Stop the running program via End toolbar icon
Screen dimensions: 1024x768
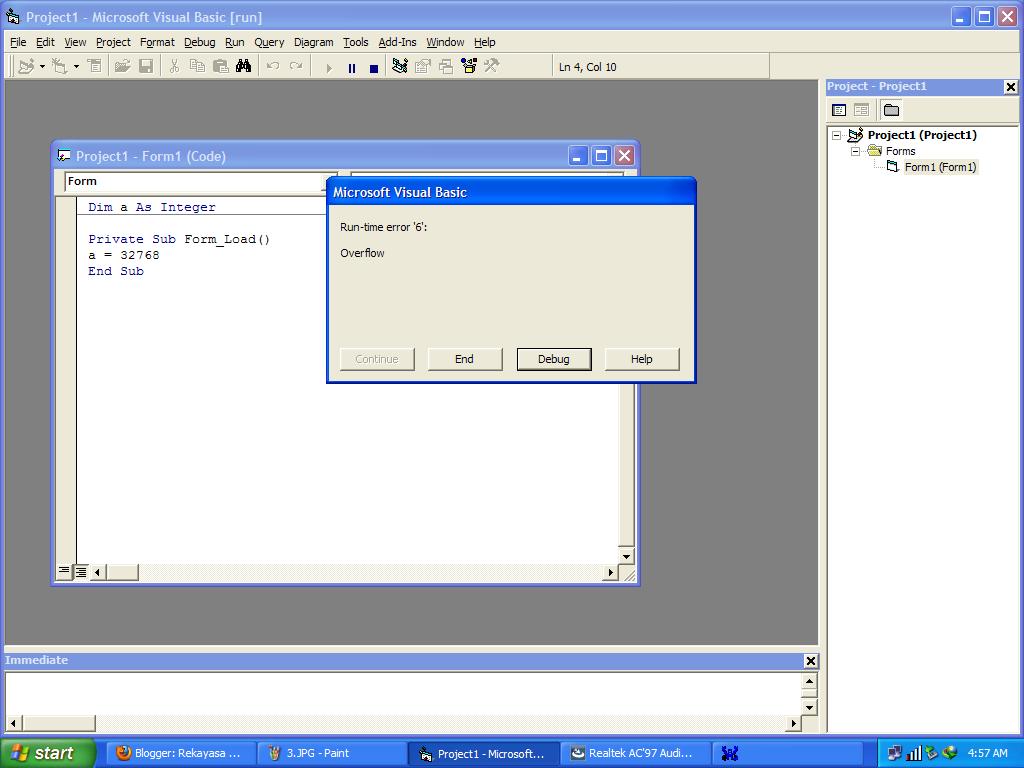pos(373,66)
